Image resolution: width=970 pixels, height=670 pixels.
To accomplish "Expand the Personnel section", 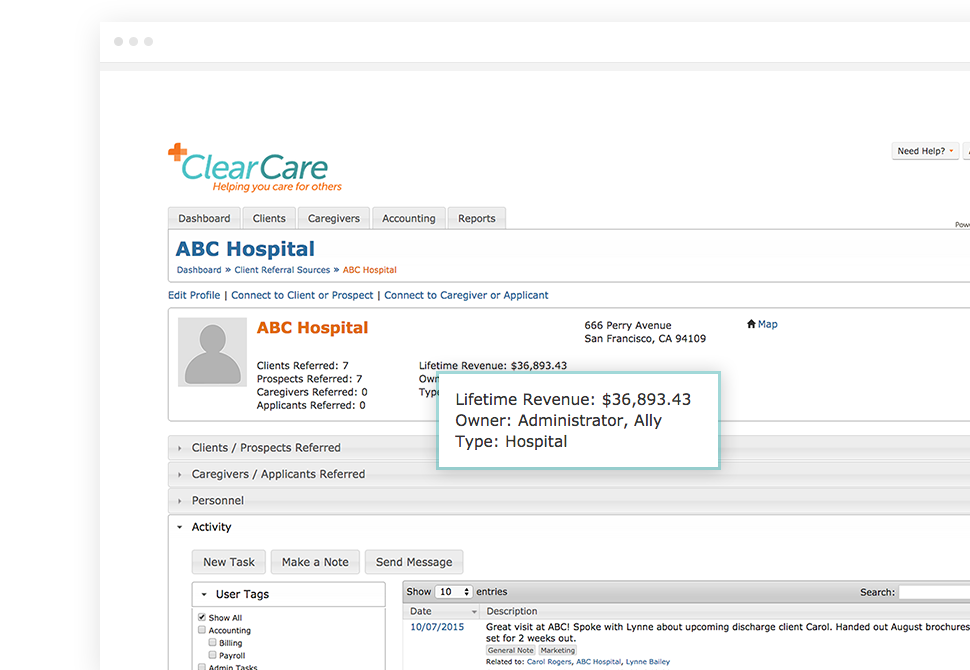I will pos(569,500).
